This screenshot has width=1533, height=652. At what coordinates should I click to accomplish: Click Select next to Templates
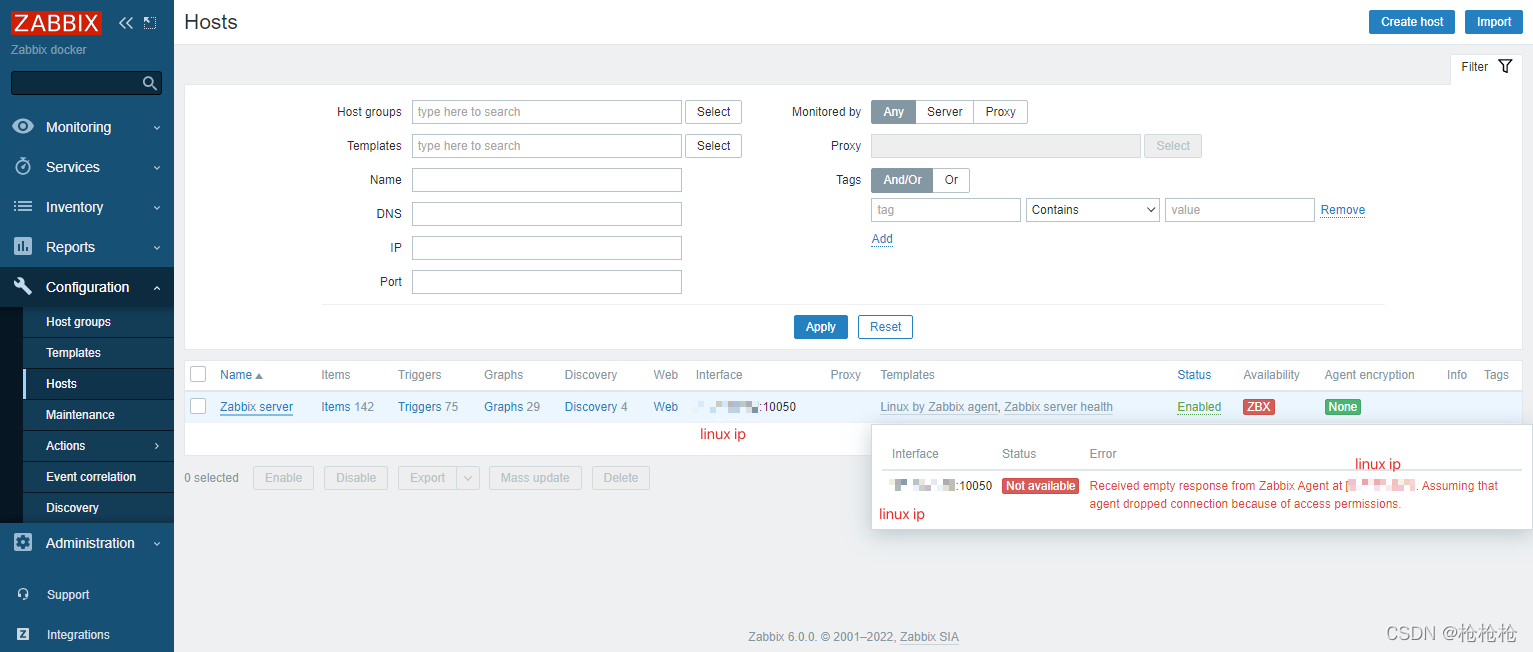(714, 146)
